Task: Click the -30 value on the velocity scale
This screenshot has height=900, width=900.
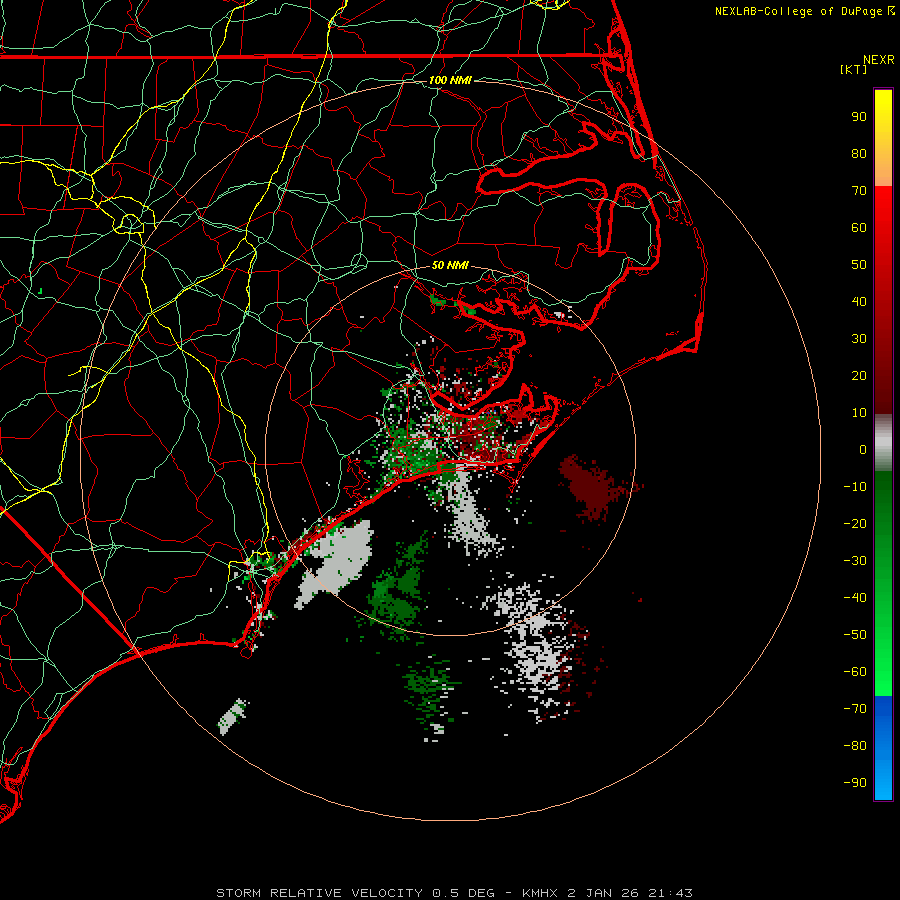Action: 855,561
